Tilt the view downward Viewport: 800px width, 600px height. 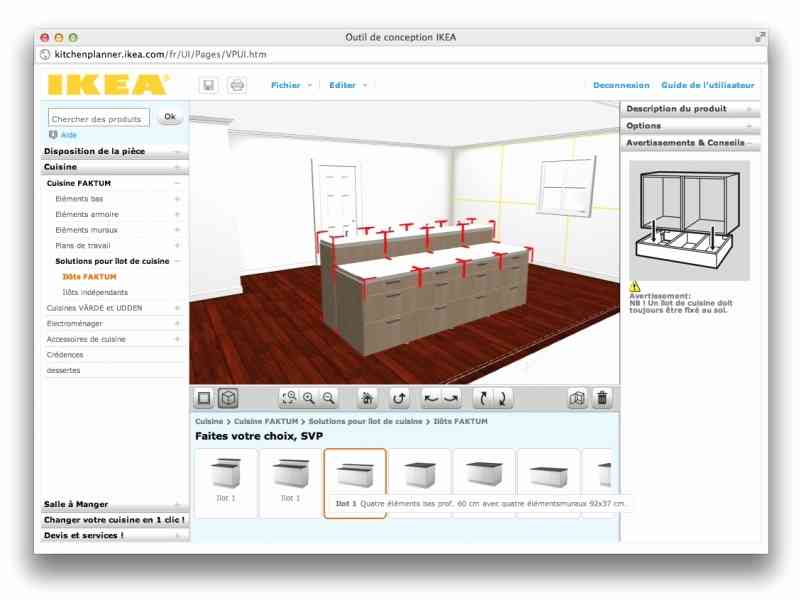point(502,398)
